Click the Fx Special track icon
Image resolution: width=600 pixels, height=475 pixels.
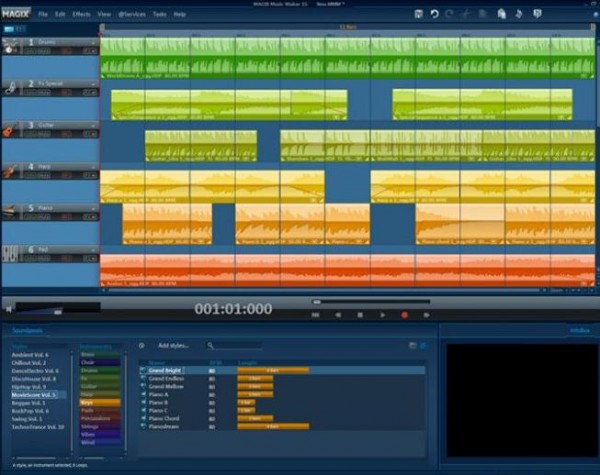click(9, 89)
